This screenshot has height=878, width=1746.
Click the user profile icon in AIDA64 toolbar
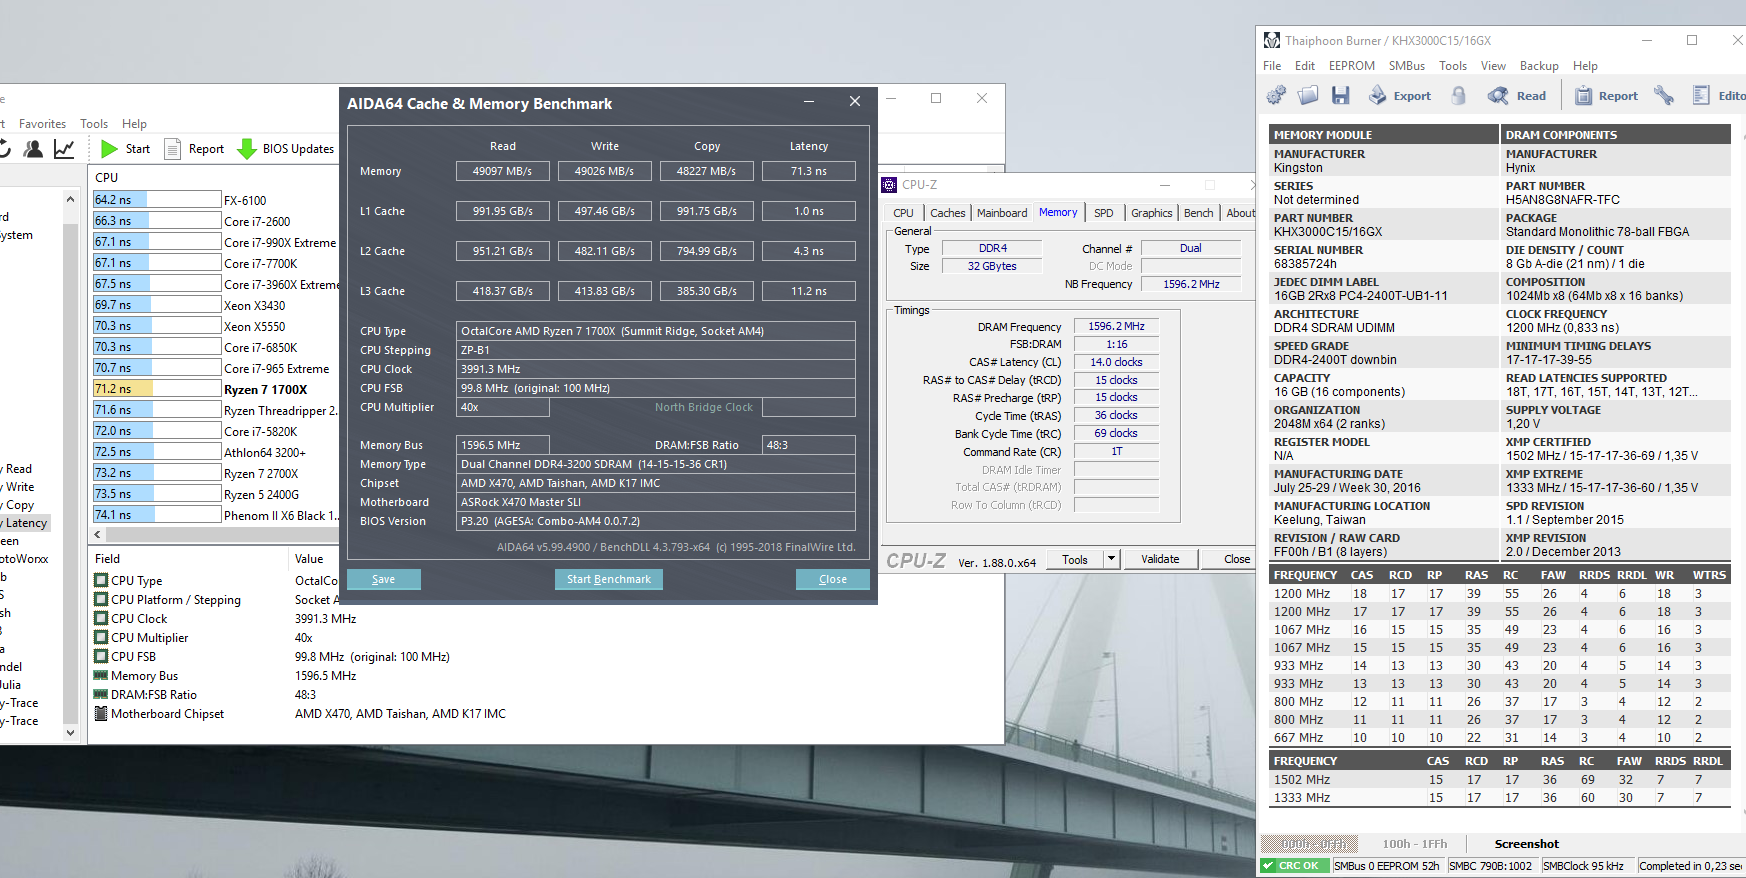coord(33,149)
